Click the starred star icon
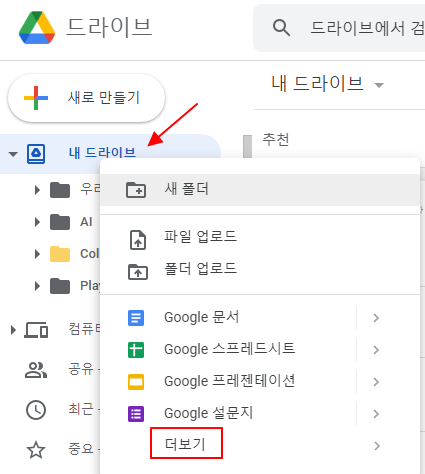425x474 pixels. tap(36, 450)
